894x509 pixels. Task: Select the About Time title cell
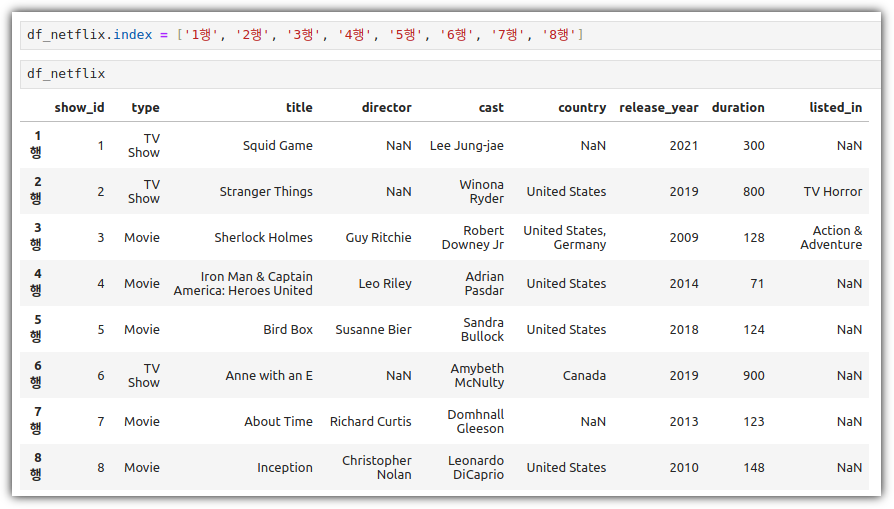pyautogui.click(x=279, y=422)
